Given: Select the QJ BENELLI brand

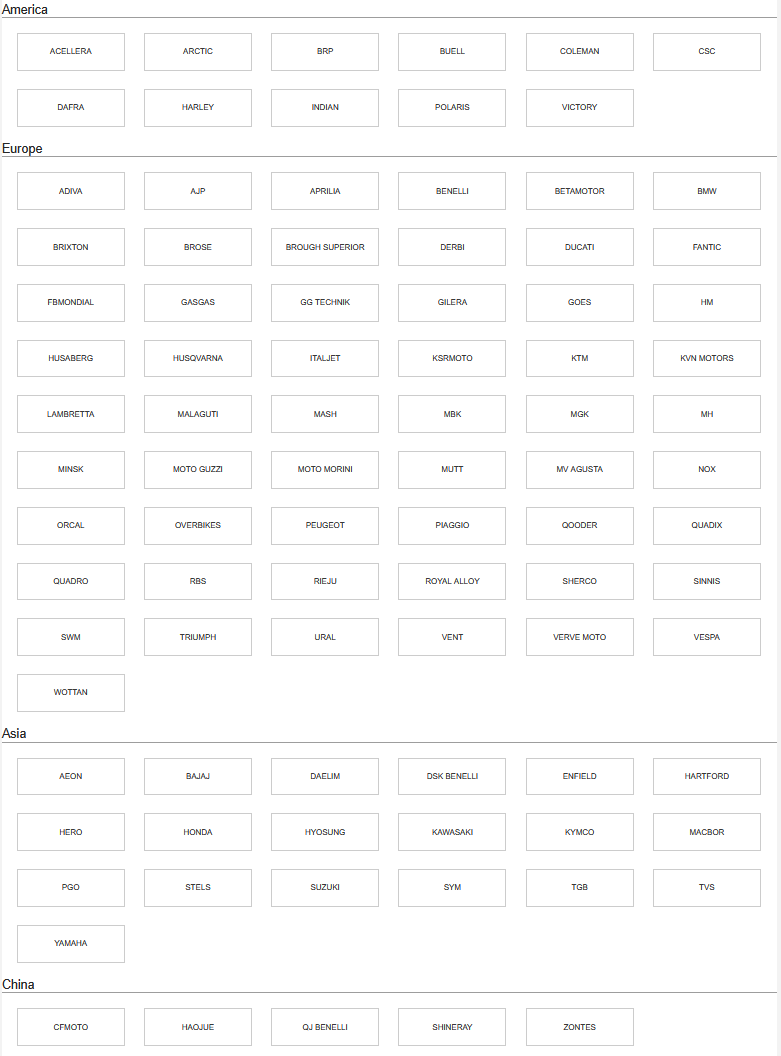Looking at the screenshot, I should coord(325,1027).
